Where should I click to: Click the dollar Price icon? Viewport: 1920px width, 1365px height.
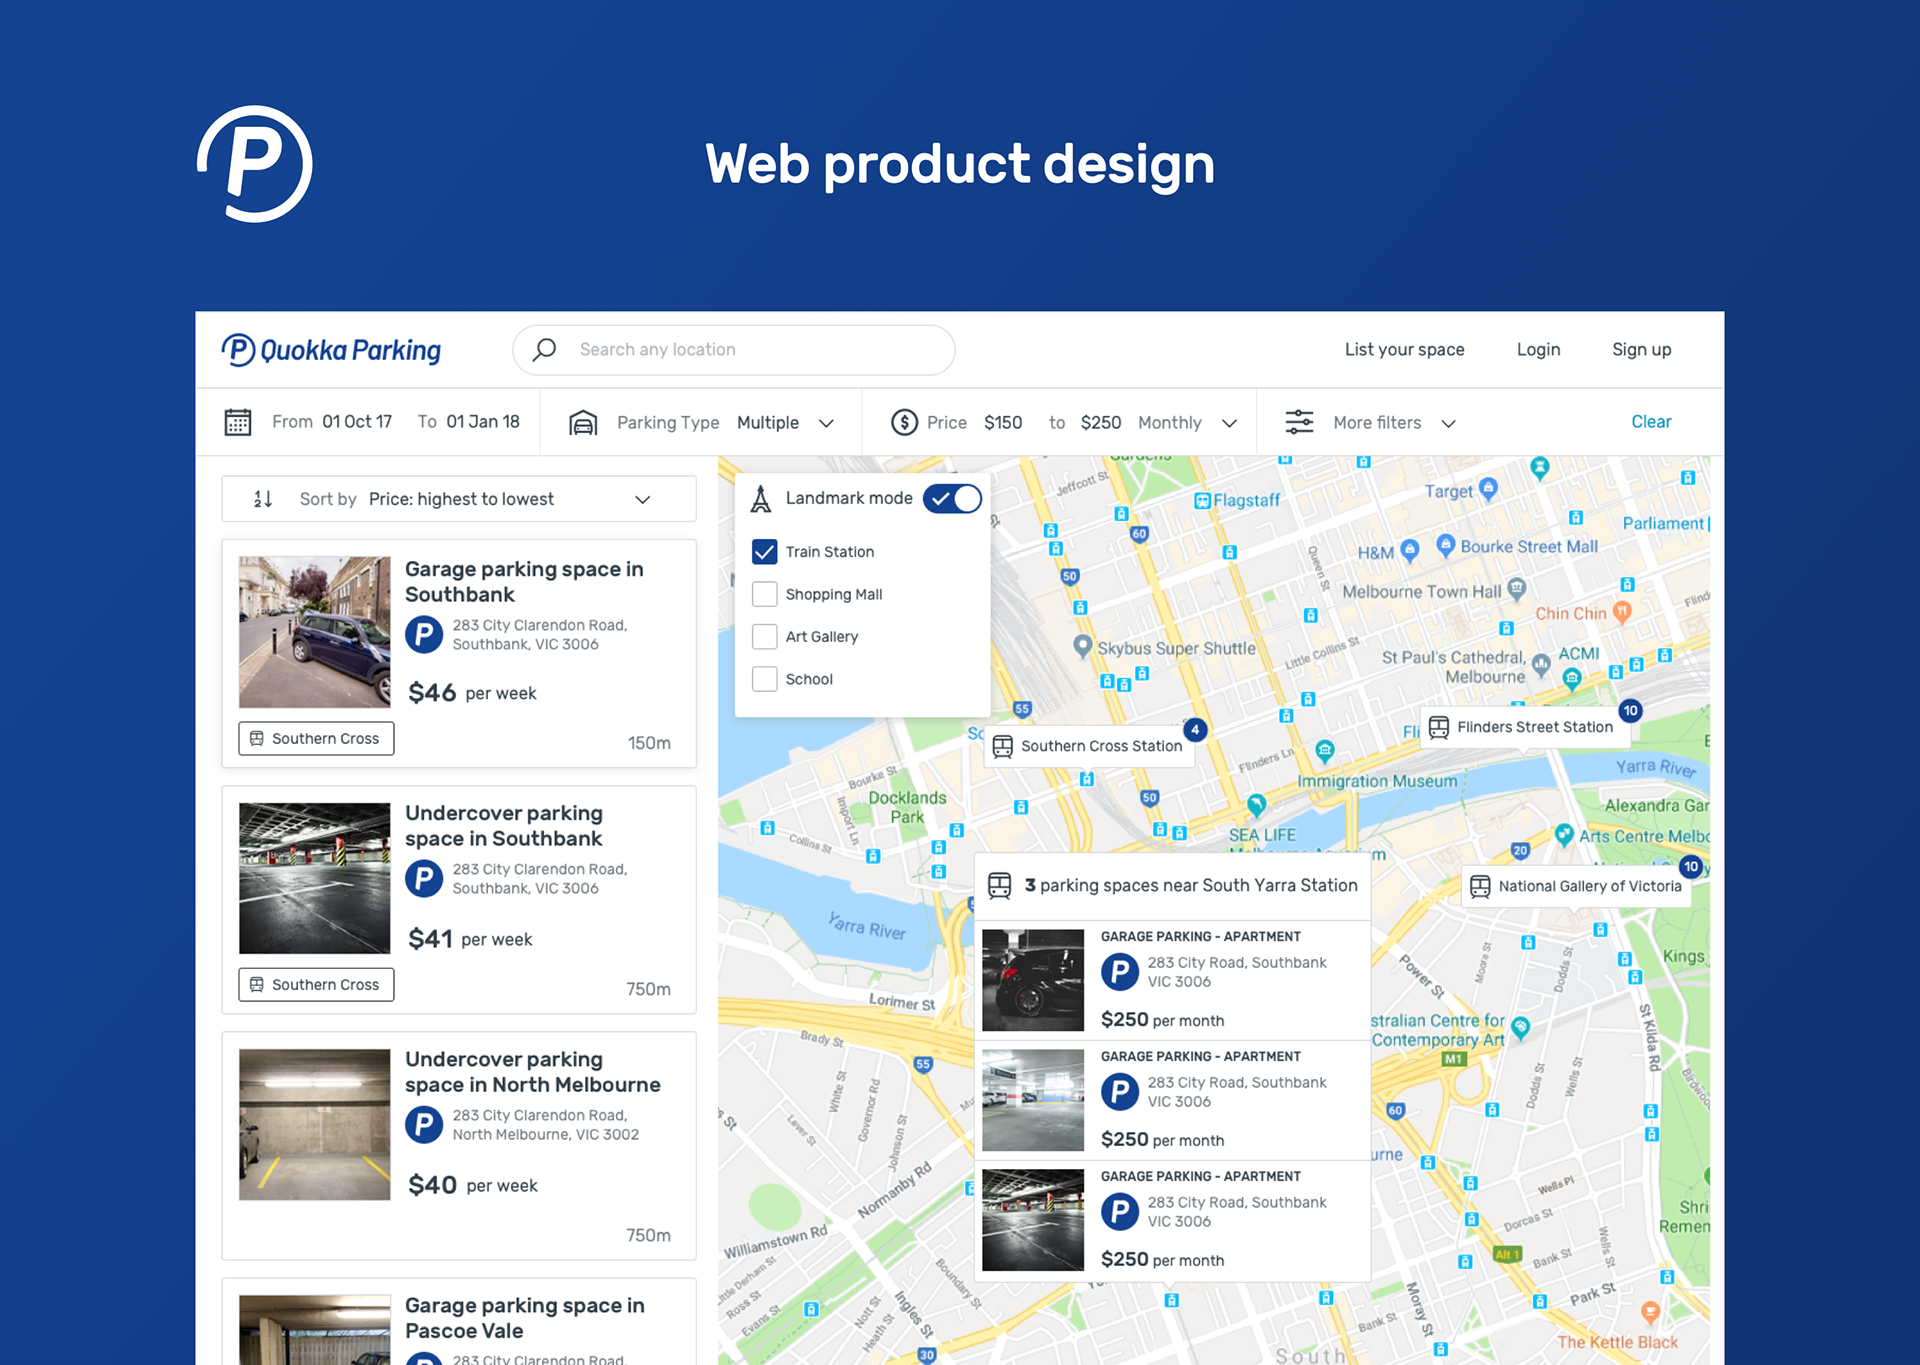[904, 422]
